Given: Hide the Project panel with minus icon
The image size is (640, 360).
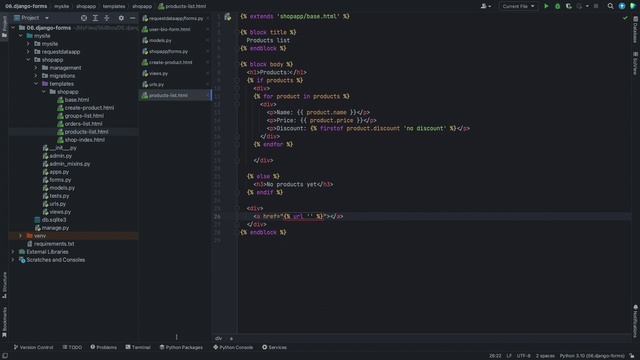Looking at the screenshot, I should 132,18.
